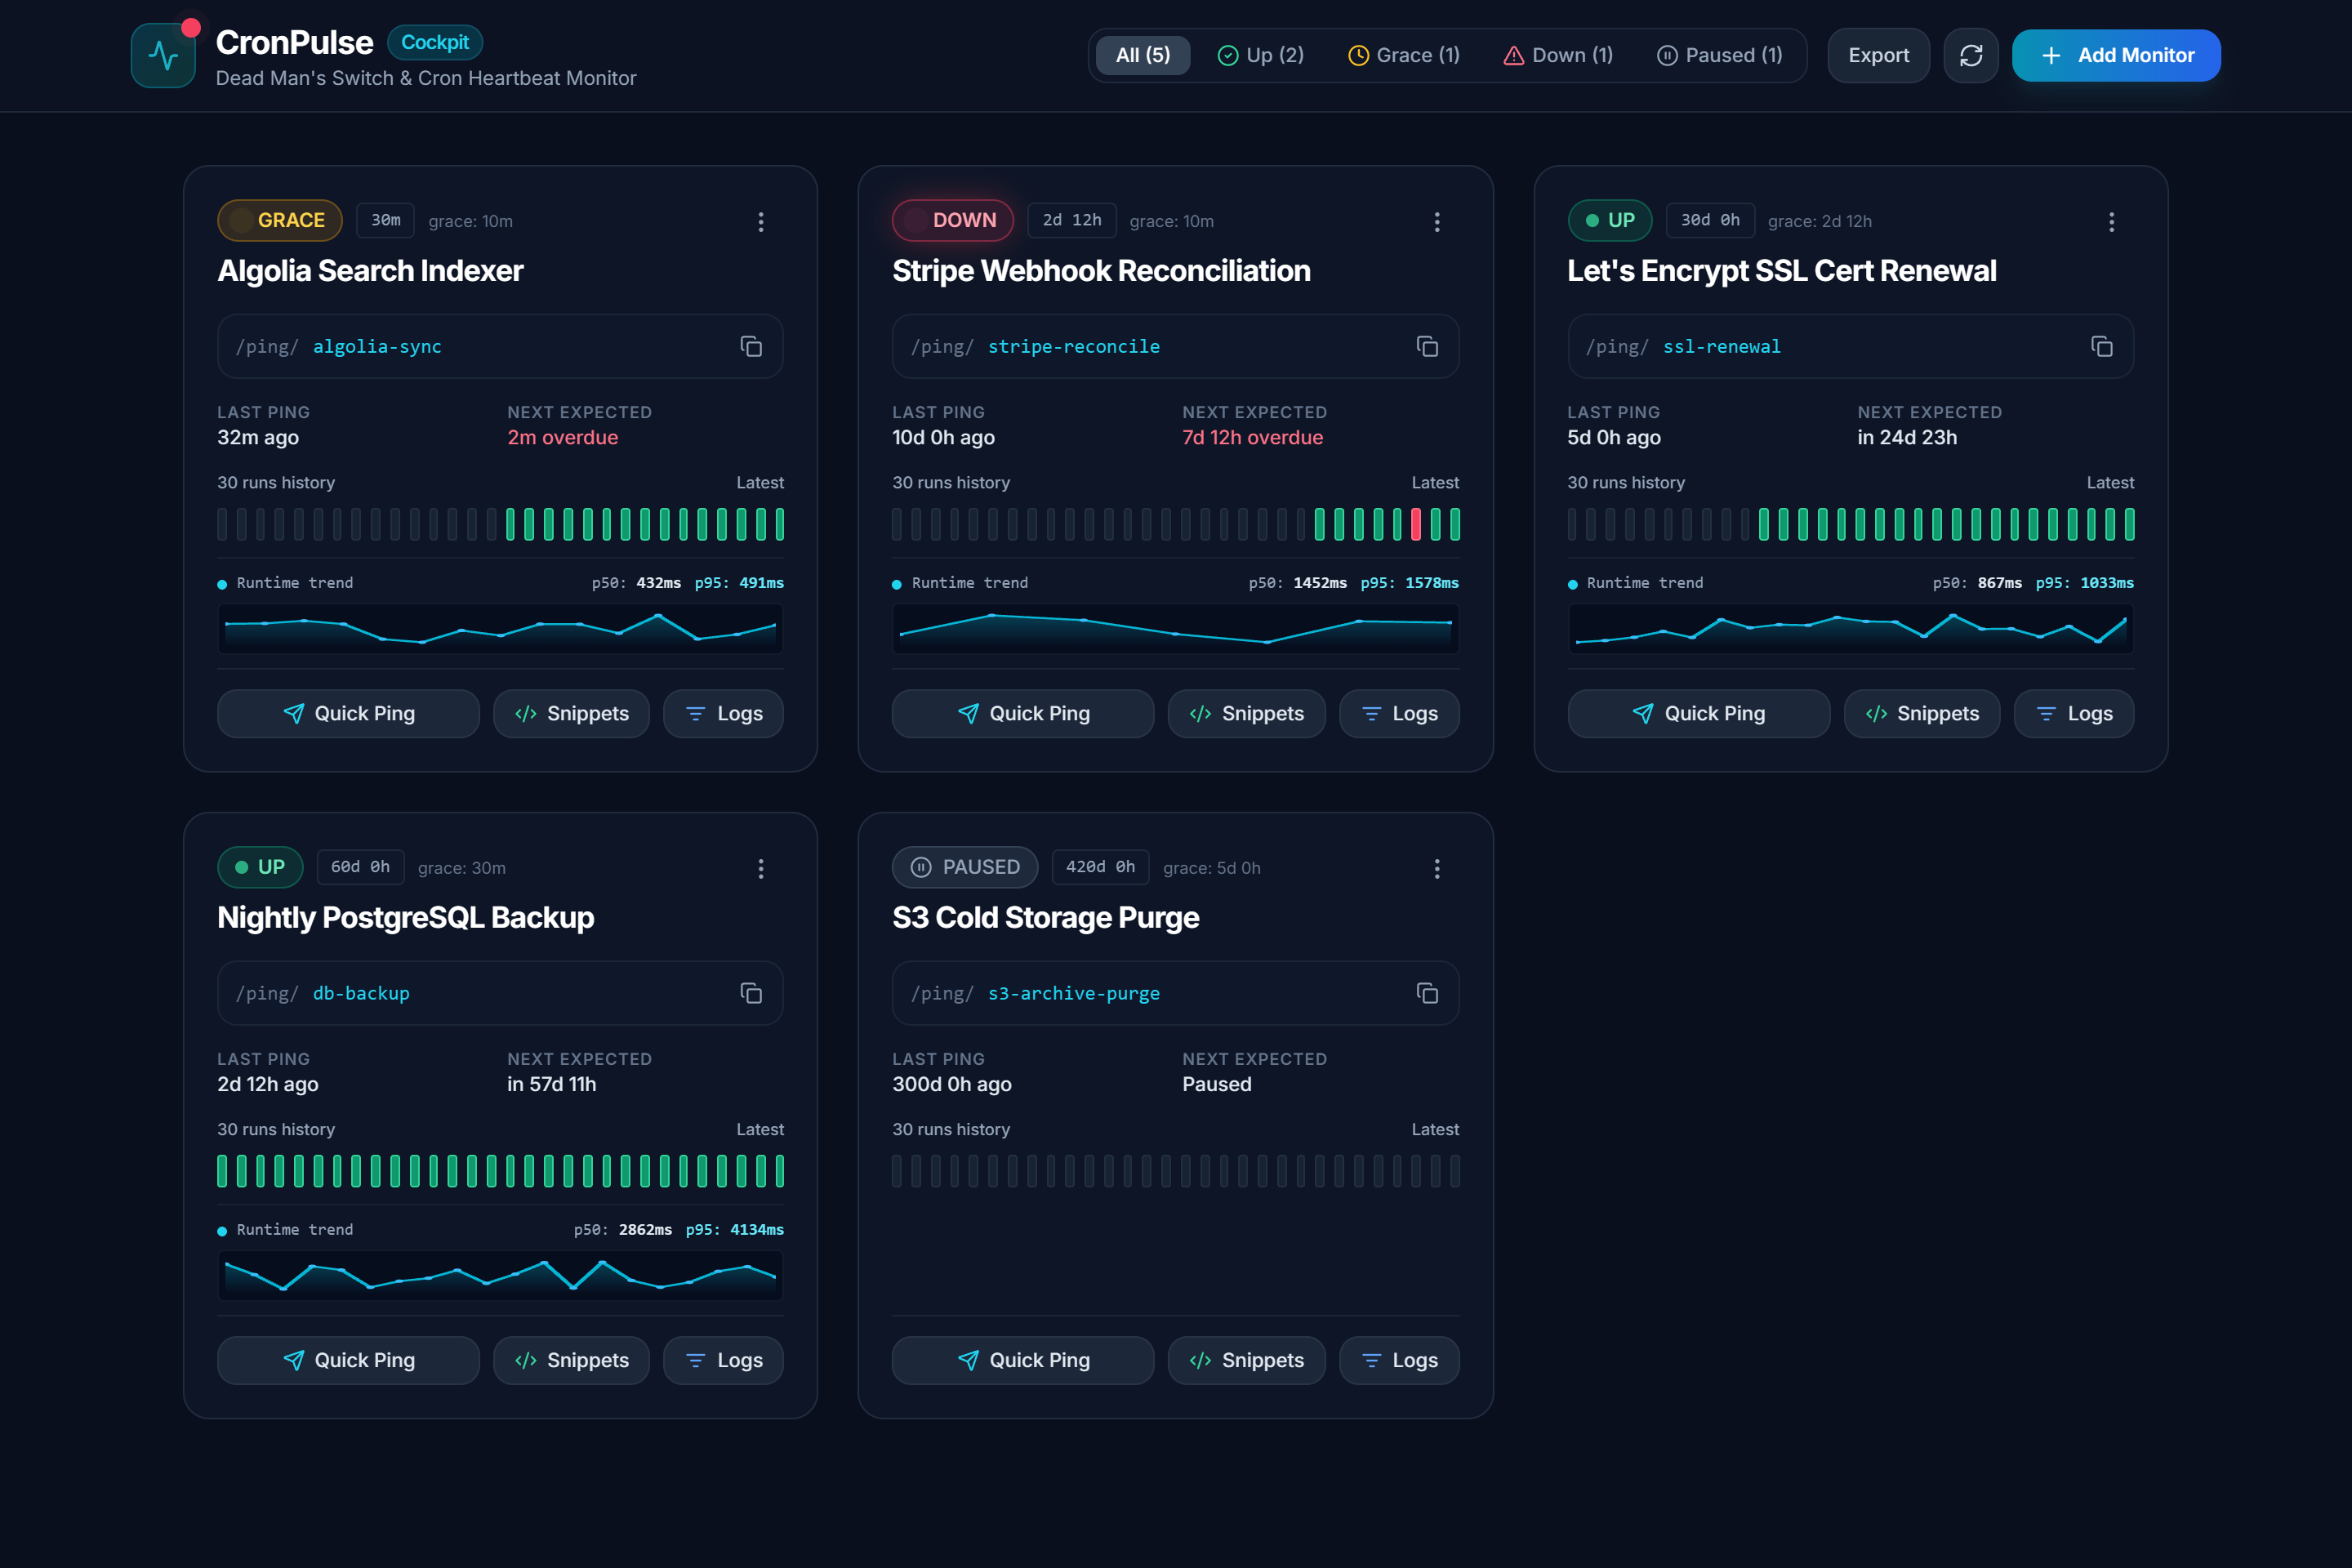Open Snippets for Nightly PostgreSQL Backup
2352x1568 pixels.
(x=571, y=1360)
